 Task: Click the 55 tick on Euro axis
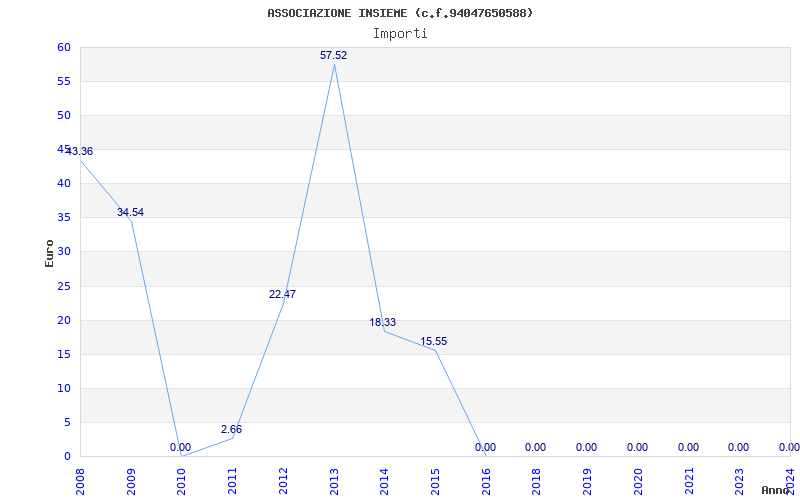point(64,81)
